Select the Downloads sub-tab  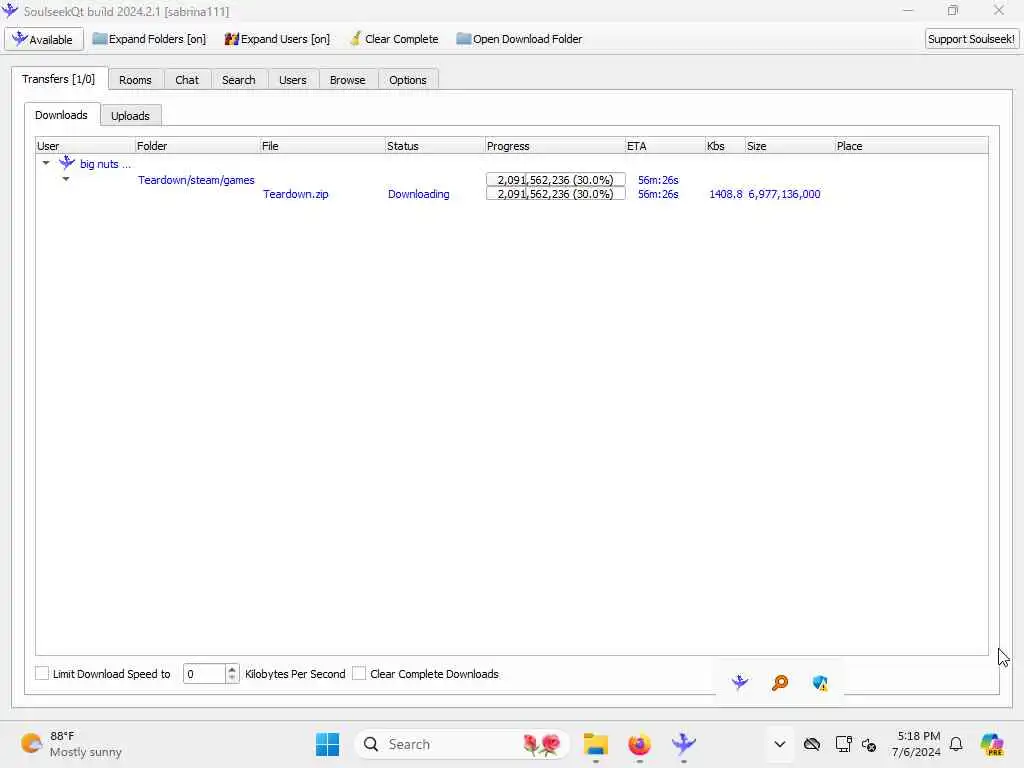[x=61, y=115]
